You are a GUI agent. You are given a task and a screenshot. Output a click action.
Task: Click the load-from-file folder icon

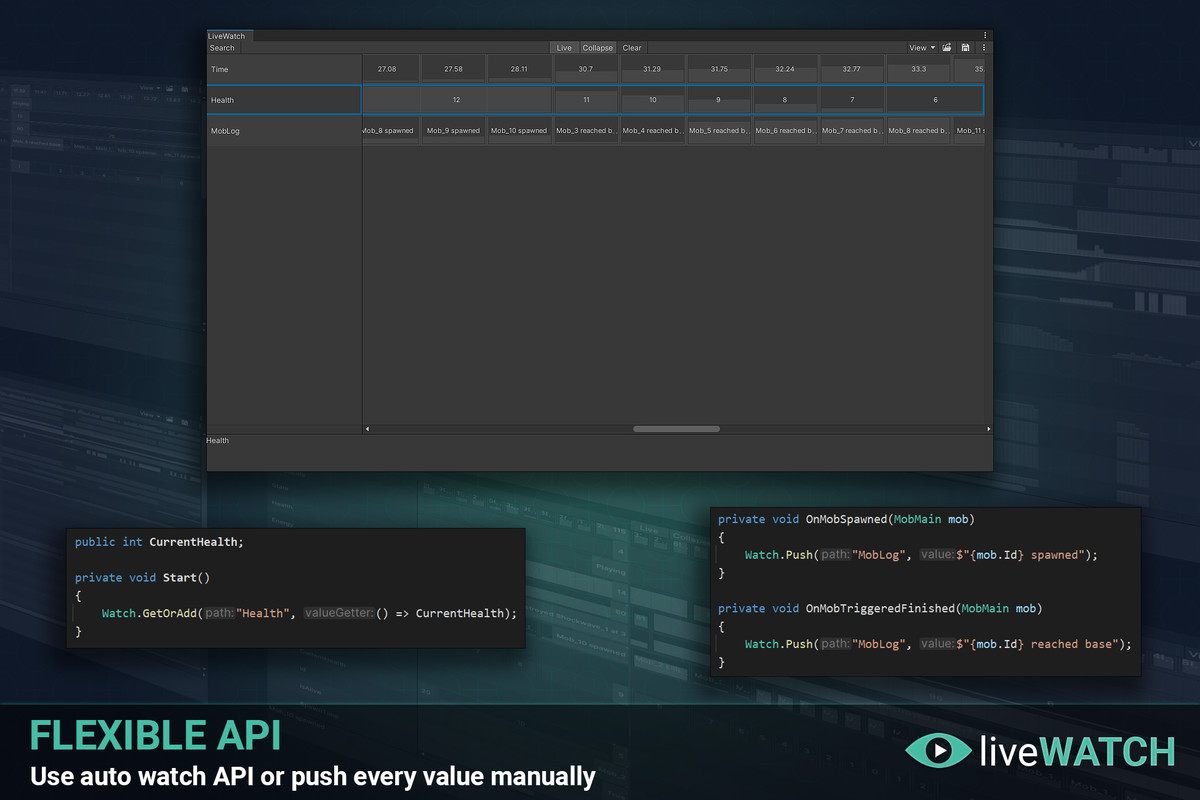(947, 48)
